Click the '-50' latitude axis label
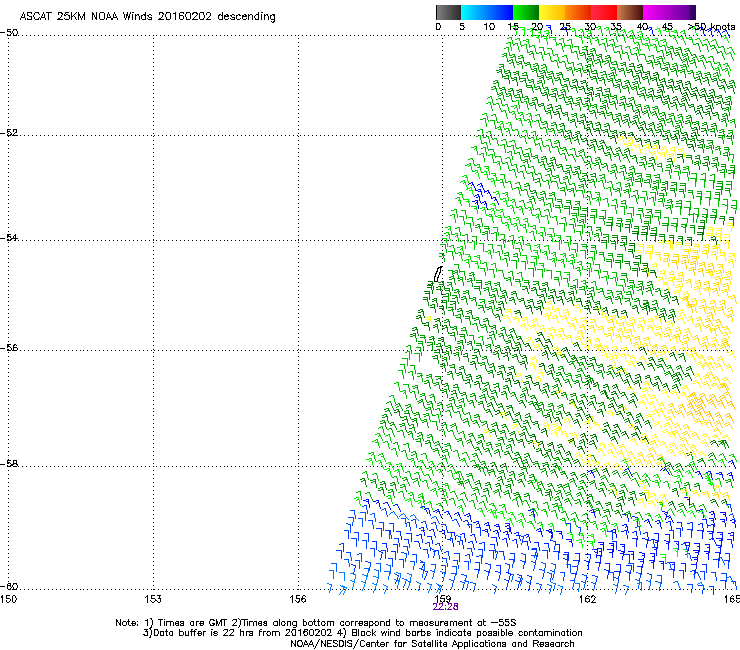 click(x=9, y=33)
